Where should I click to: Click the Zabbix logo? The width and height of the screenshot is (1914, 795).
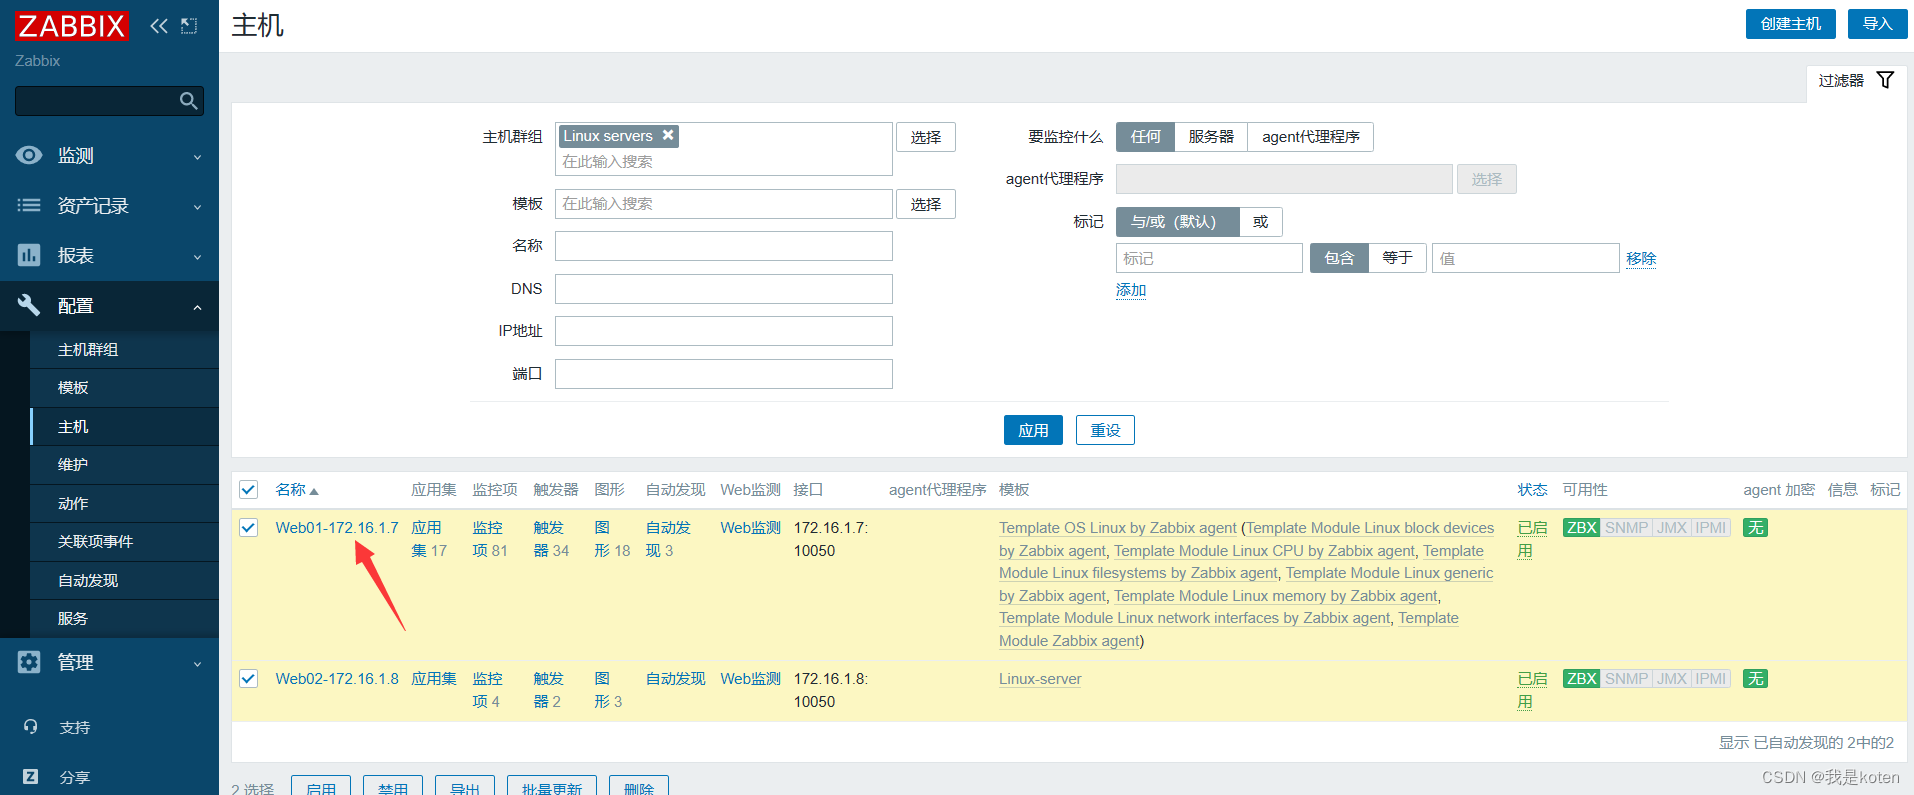click(x=71, y=26)
